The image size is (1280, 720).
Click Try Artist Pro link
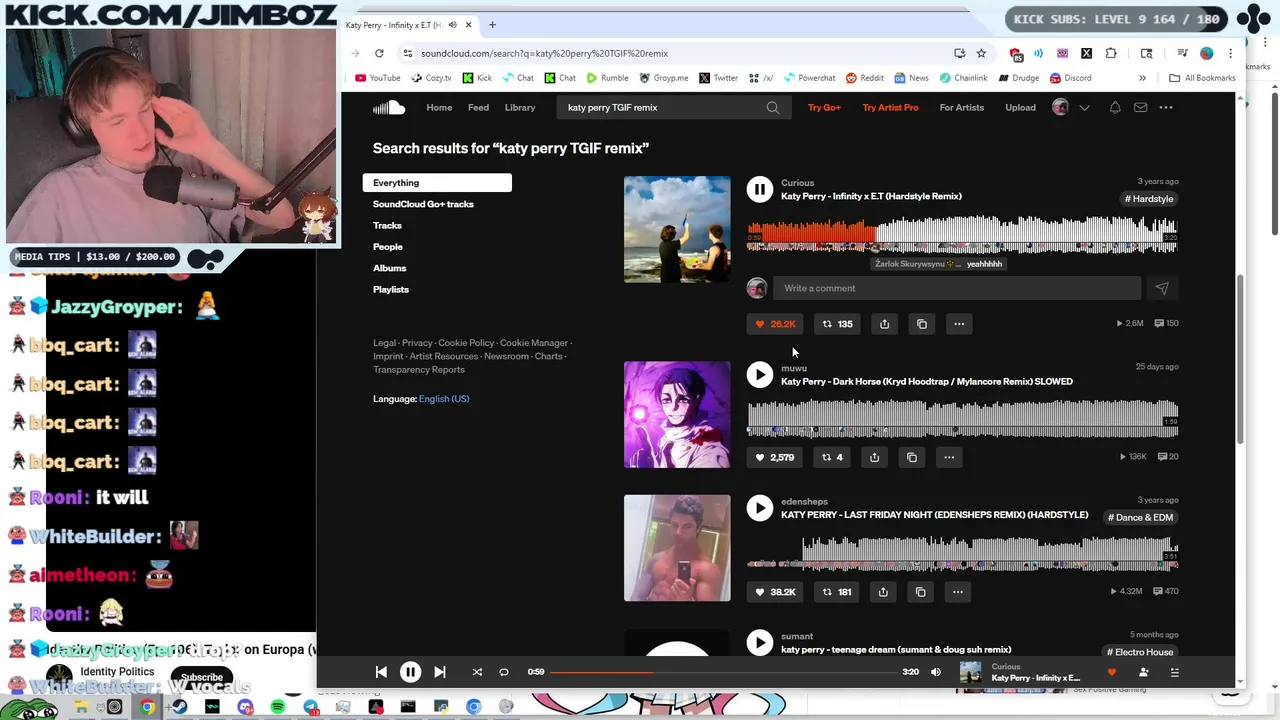click(890, 107)
